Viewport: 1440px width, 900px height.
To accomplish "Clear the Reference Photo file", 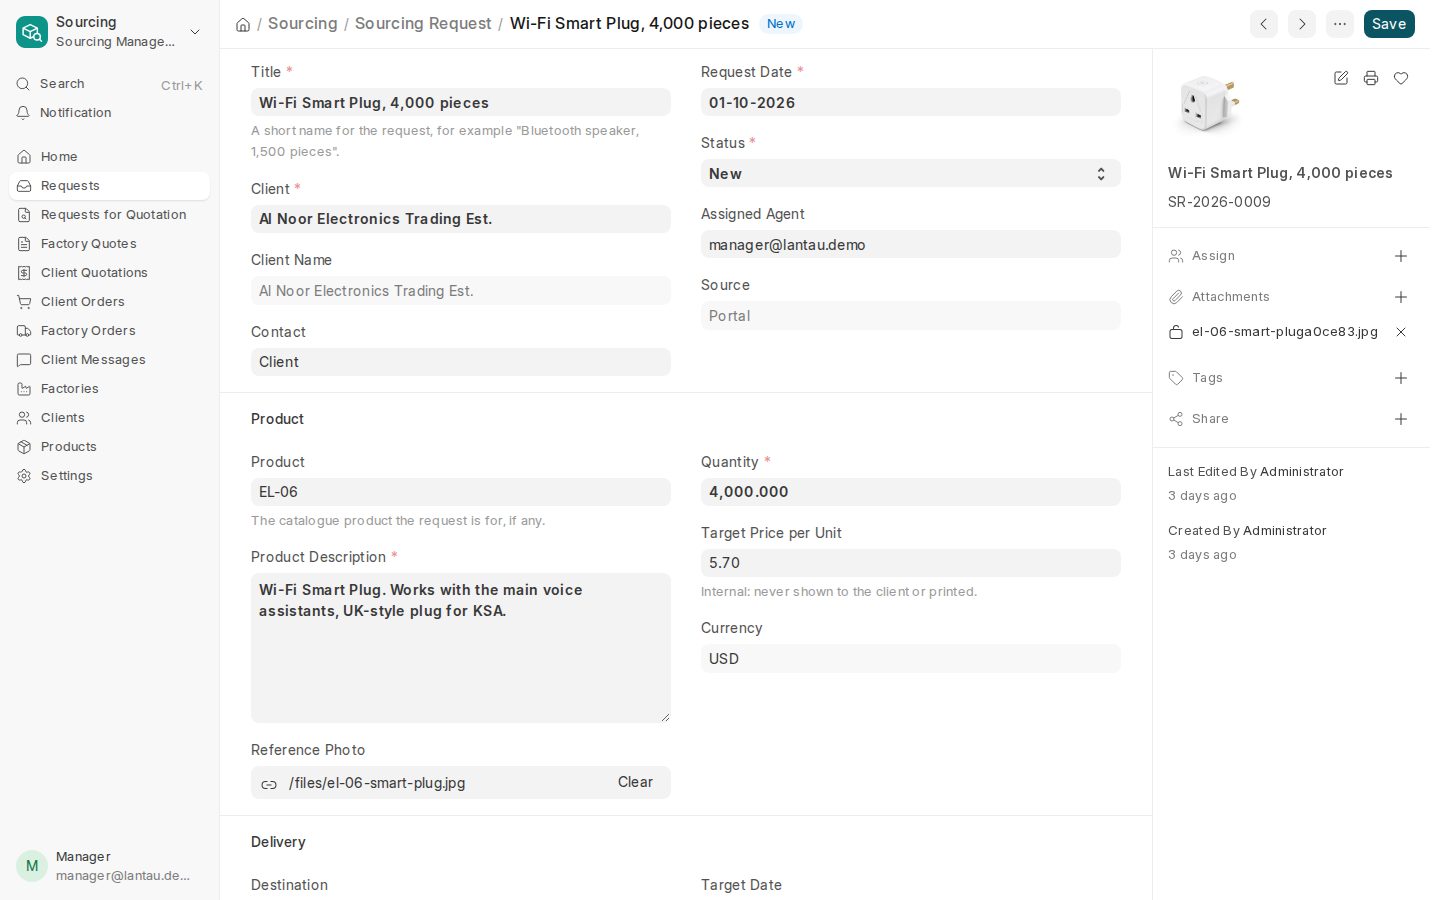I will point(635,783).
